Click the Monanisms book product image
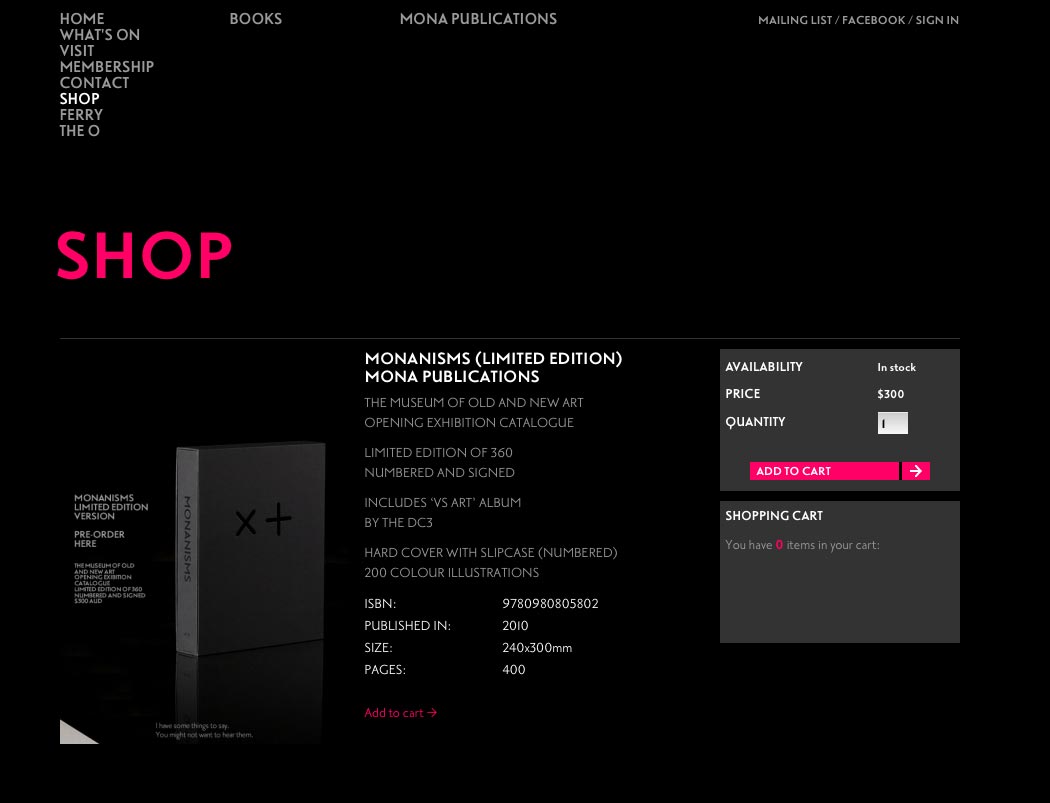 (192, 546)
